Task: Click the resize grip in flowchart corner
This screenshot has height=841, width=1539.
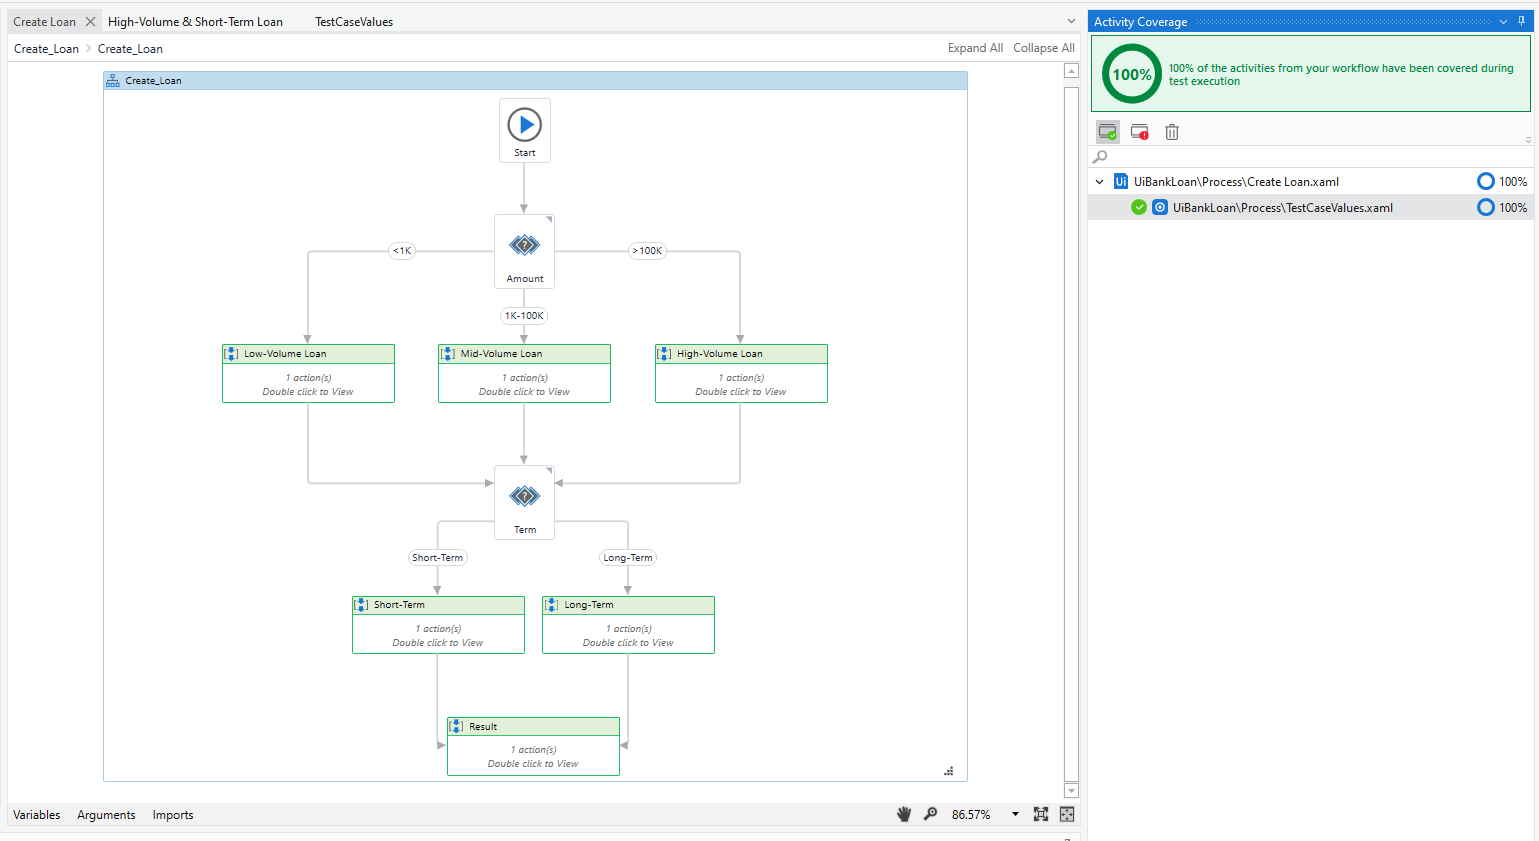Action: pos(949,771)
